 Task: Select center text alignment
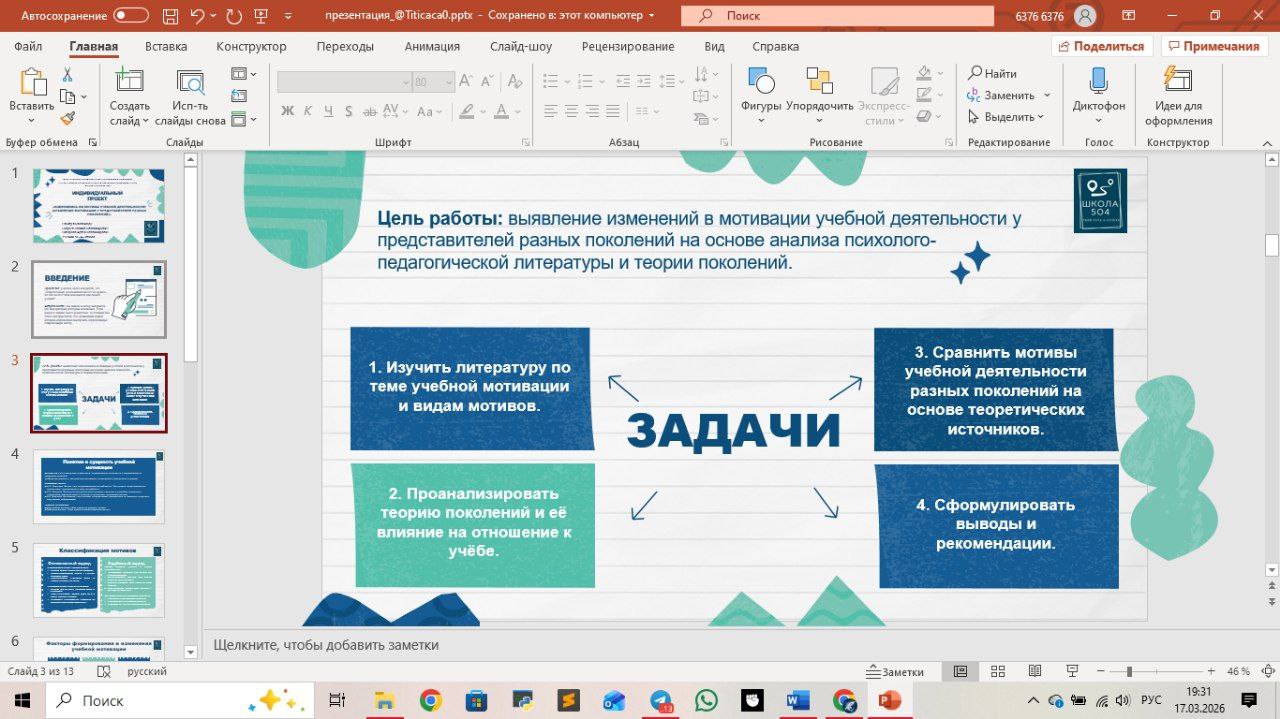[x=570, y=111]
